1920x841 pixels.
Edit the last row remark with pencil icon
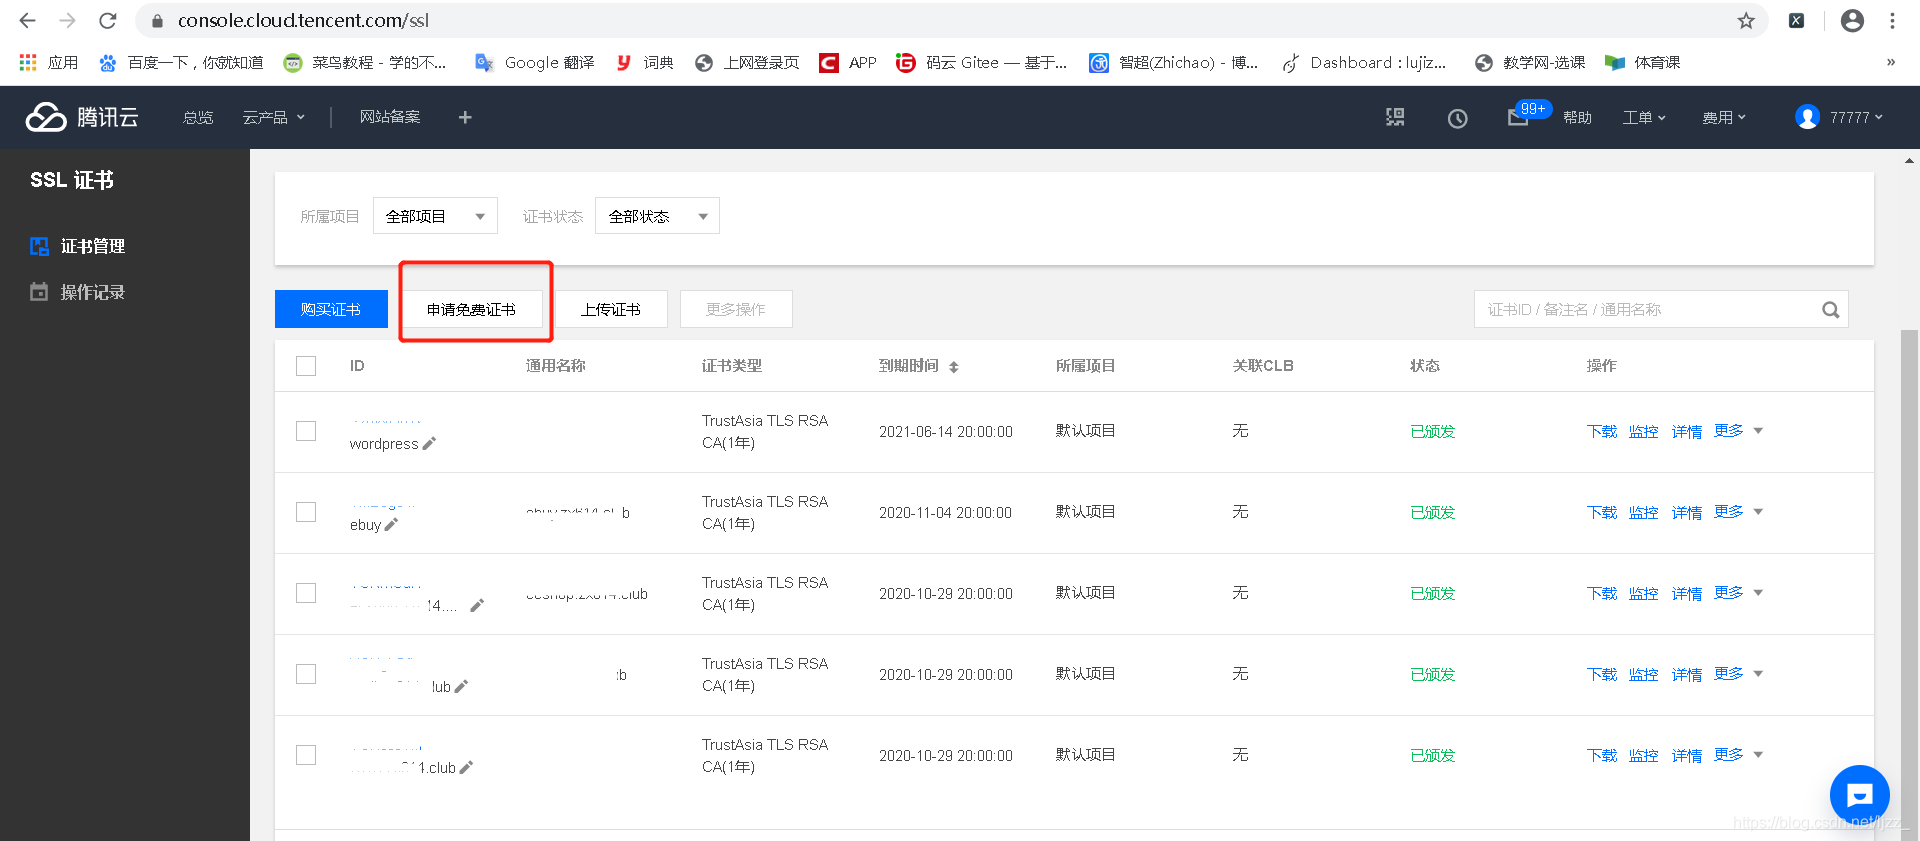[466, 767]
